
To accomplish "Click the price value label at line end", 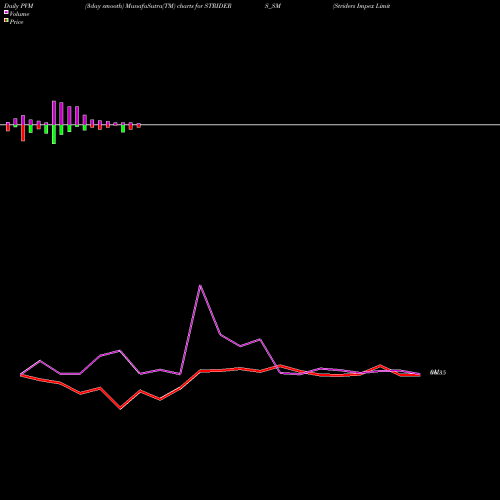I will [x=438, y=373].
